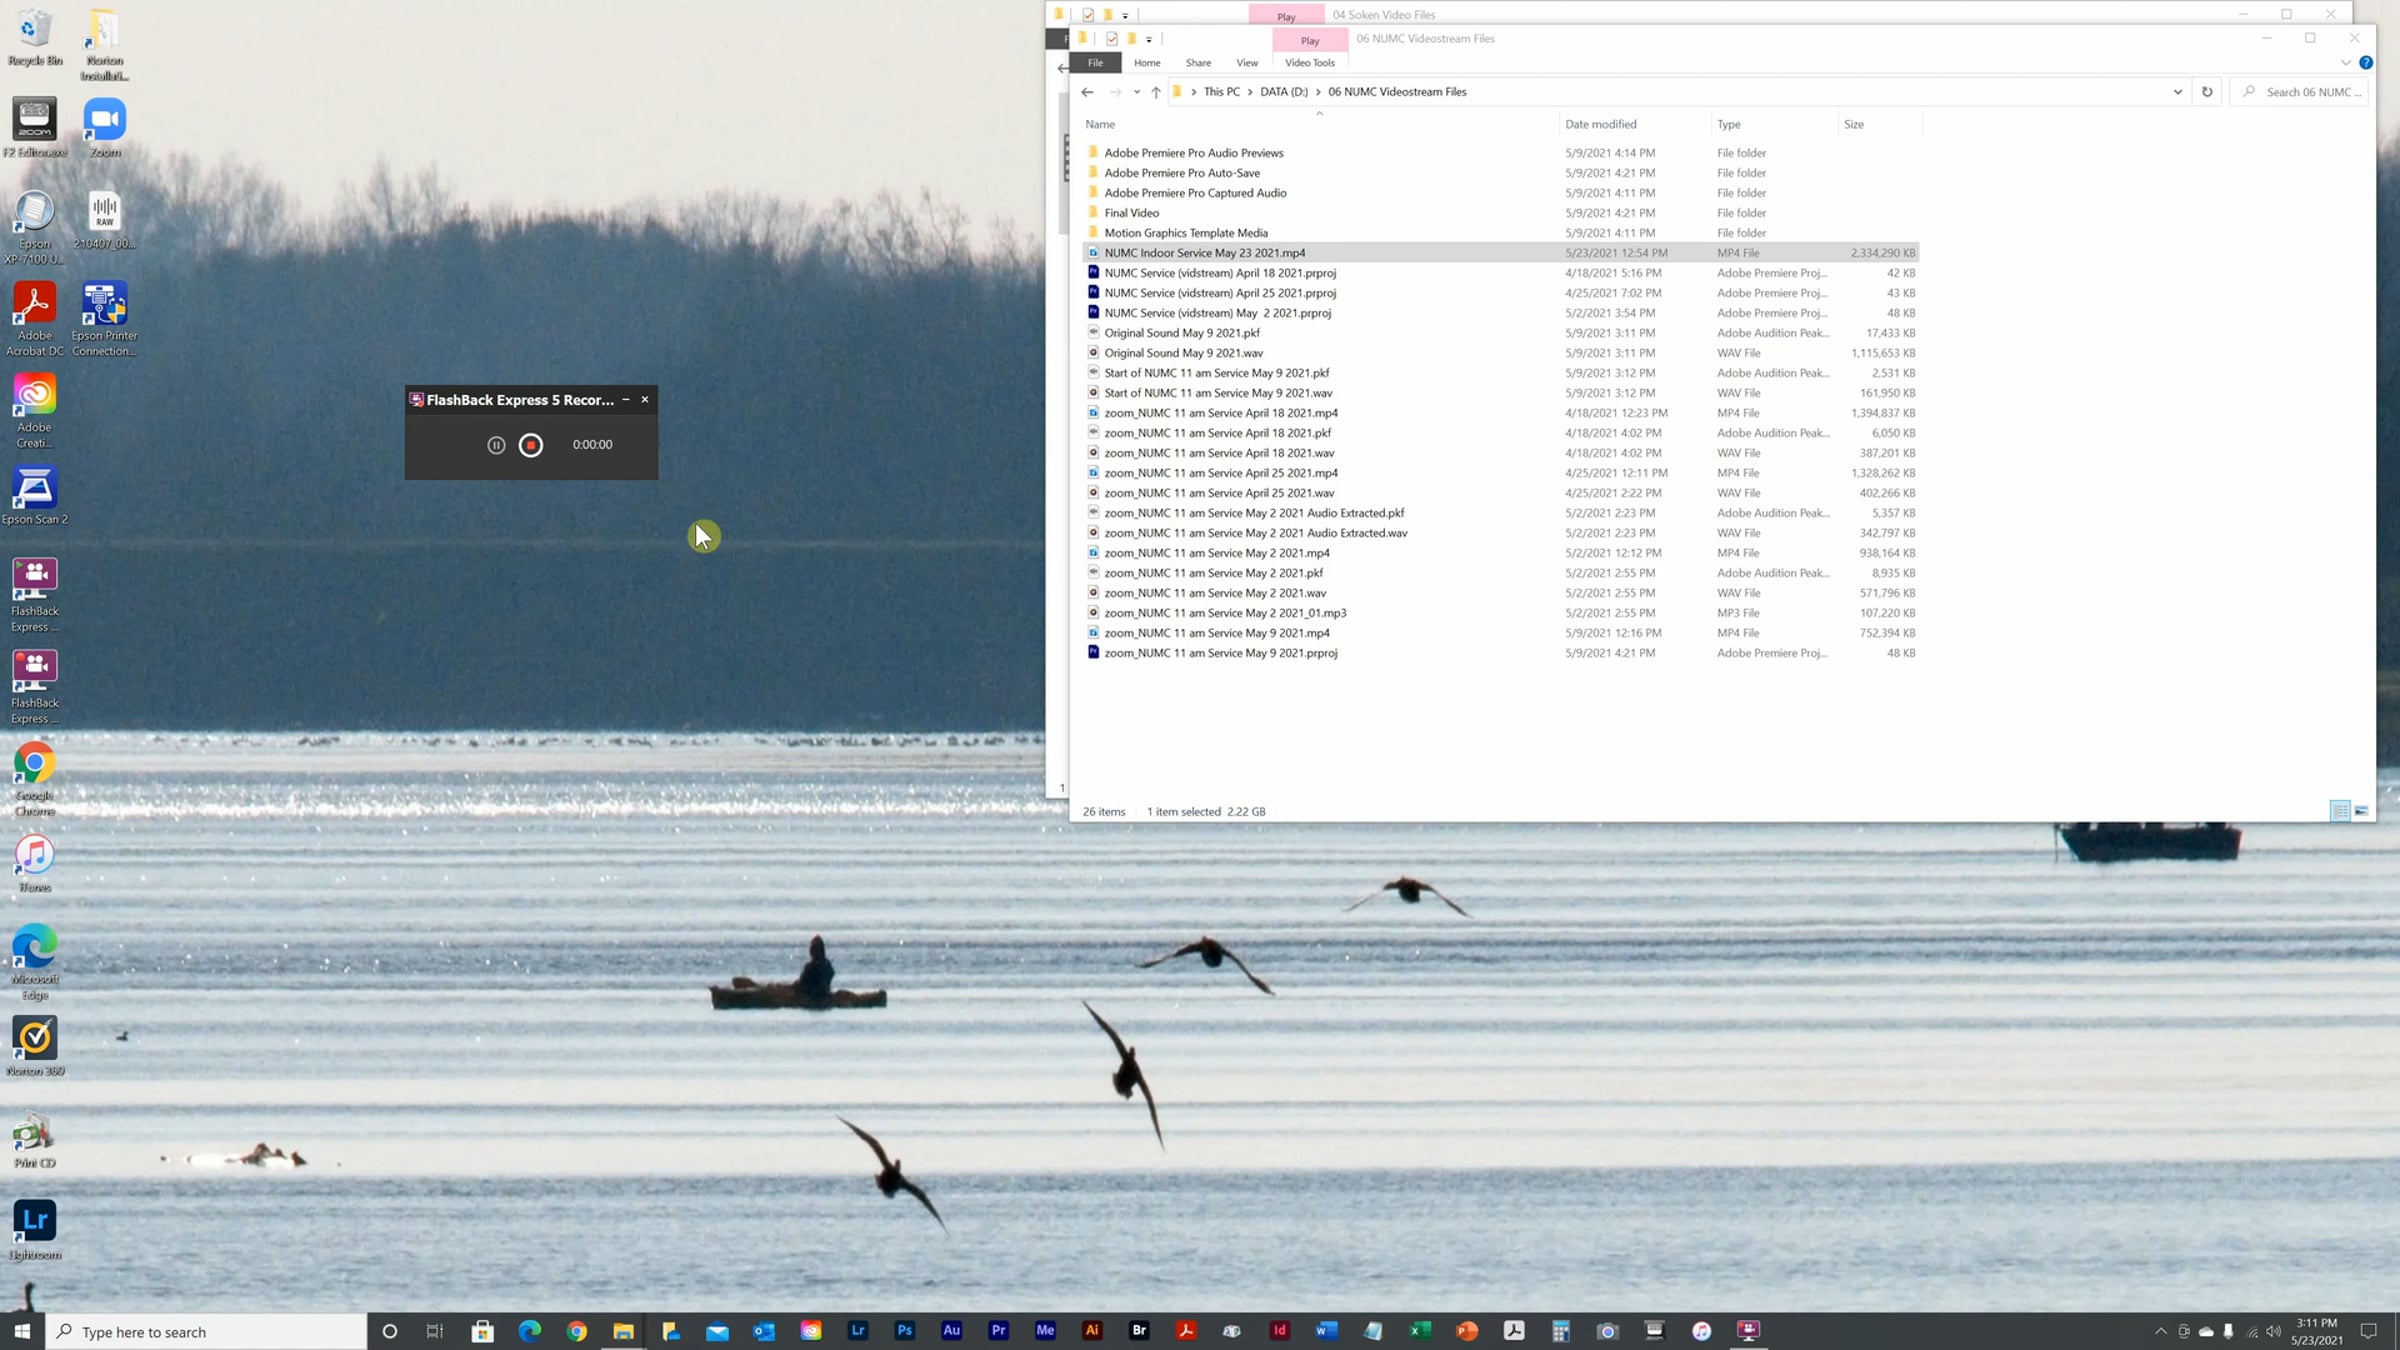The height and width of the screenshot is (1350, 2400).
Task: Open address bar previous locations dropdown
Action: click(2177, 92)
